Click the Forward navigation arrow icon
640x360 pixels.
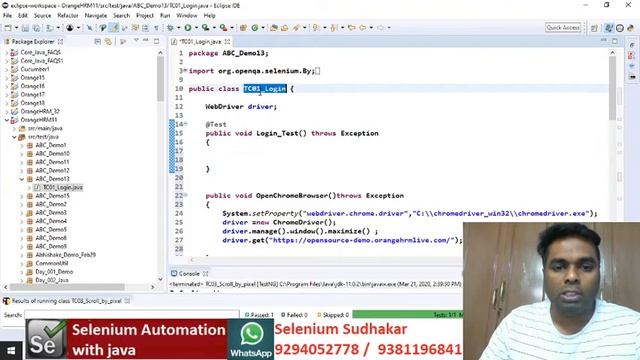tap(380, 28)
